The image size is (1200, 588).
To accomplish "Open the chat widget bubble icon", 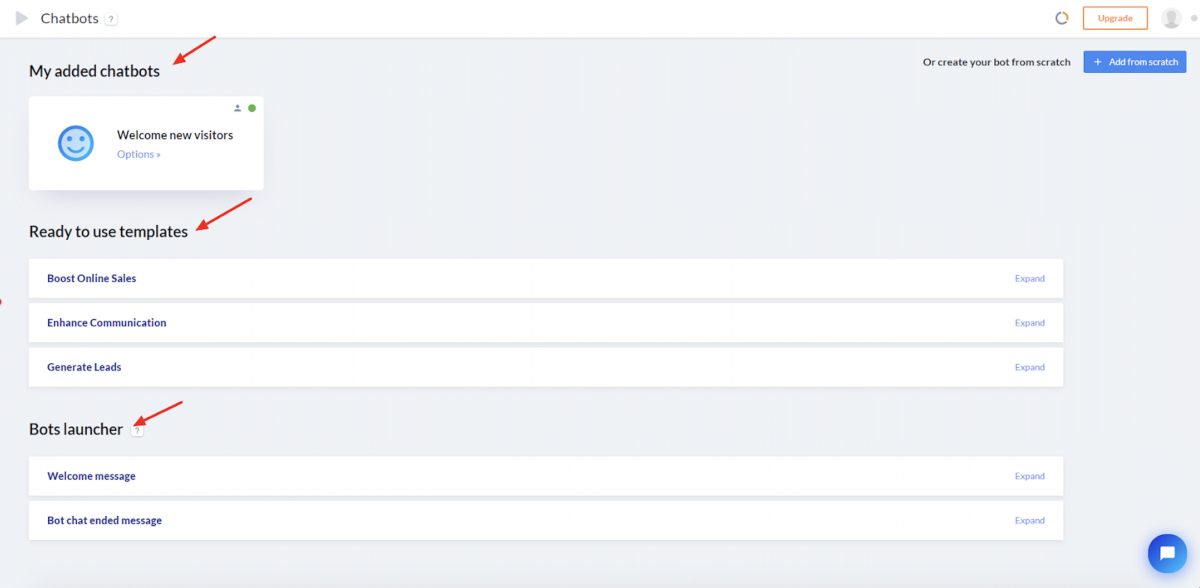I will click(1167, 552).
